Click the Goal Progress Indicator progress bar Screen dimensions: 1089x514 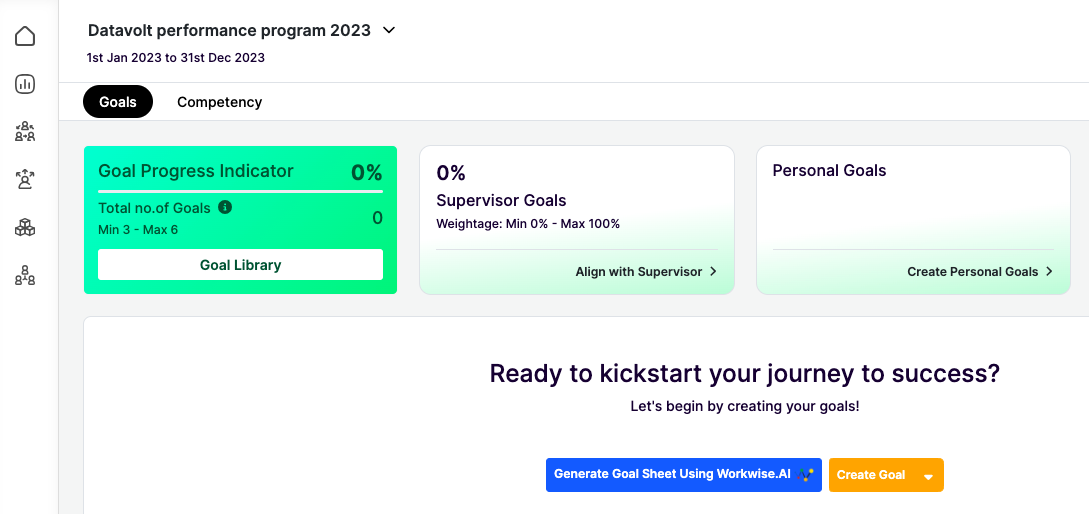pos(240,190)
